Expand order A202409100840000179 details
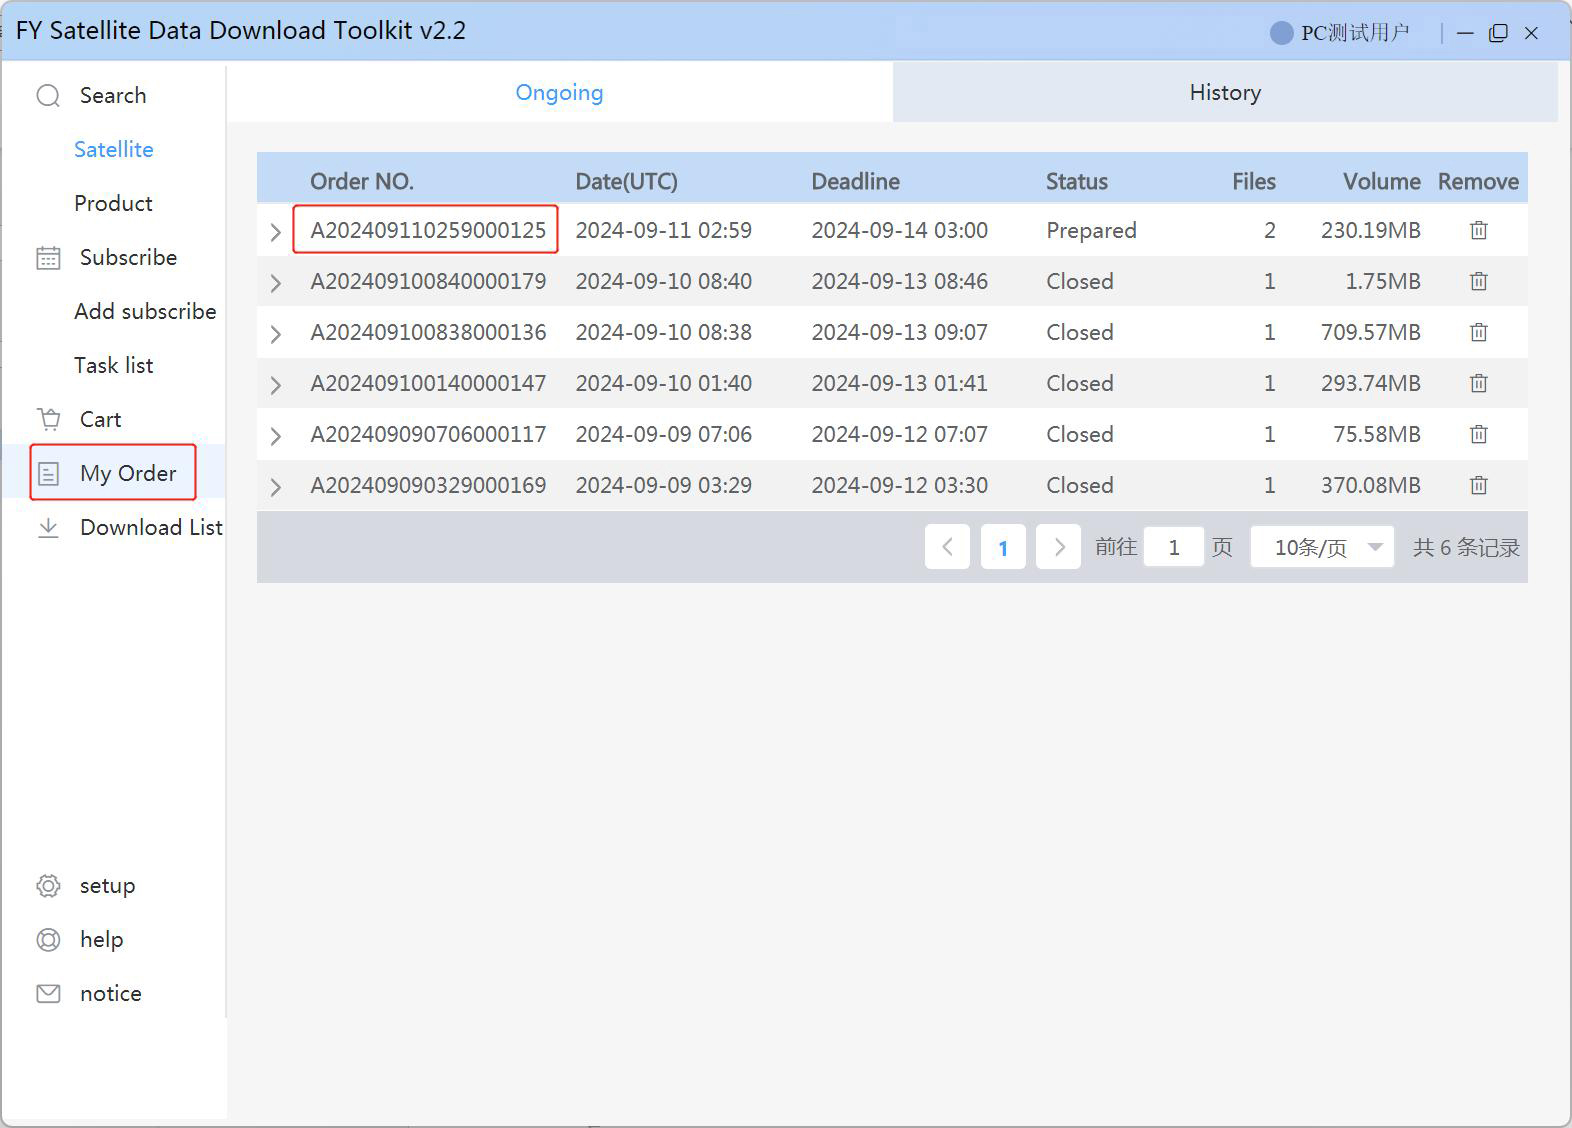This screenshot has width=1572, height=1128. (x=276, y=283)
